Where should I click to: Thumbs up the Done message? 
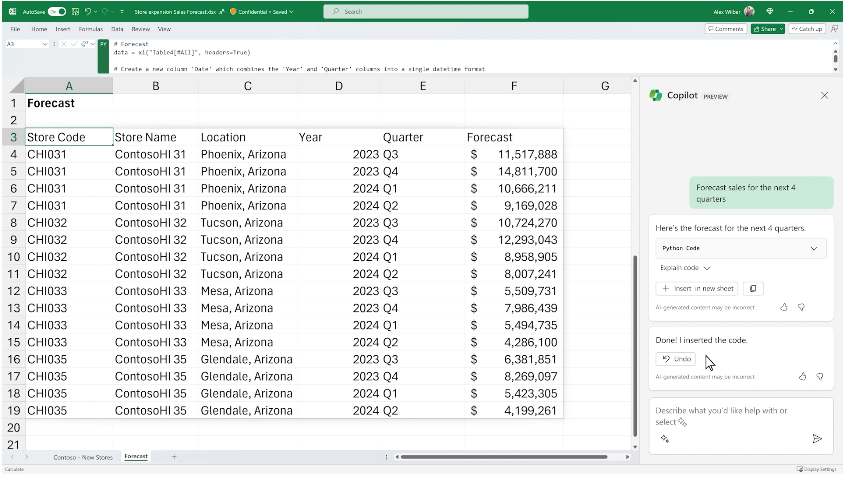click(x=803, y=376)
